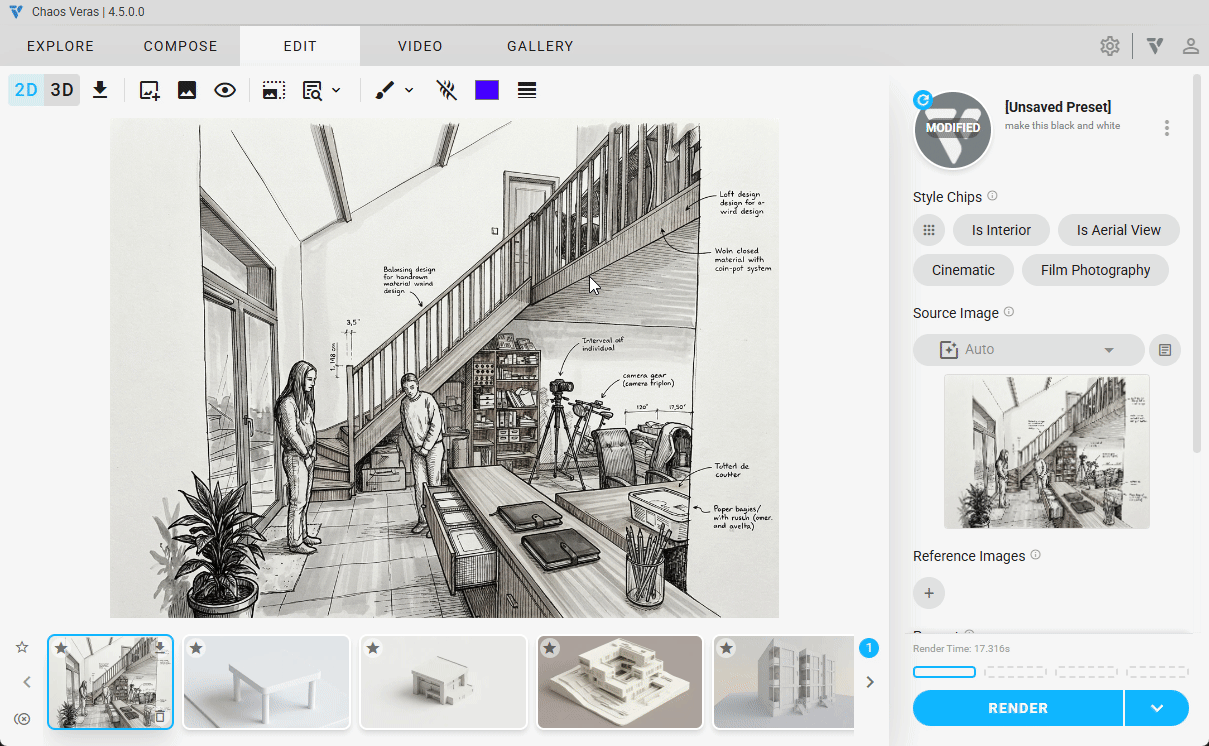Screen dimensions: 1209x746
Task: Download the current image
Action: point(100,90)
